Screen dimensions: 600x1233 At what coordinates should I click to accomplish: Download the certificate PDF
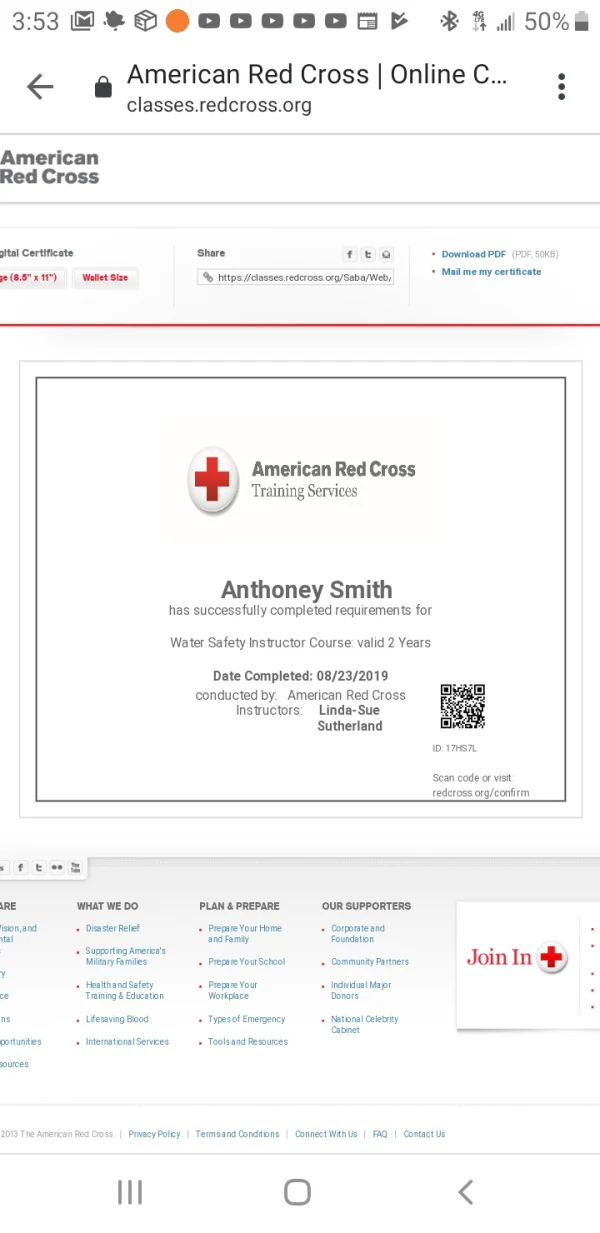474,254
